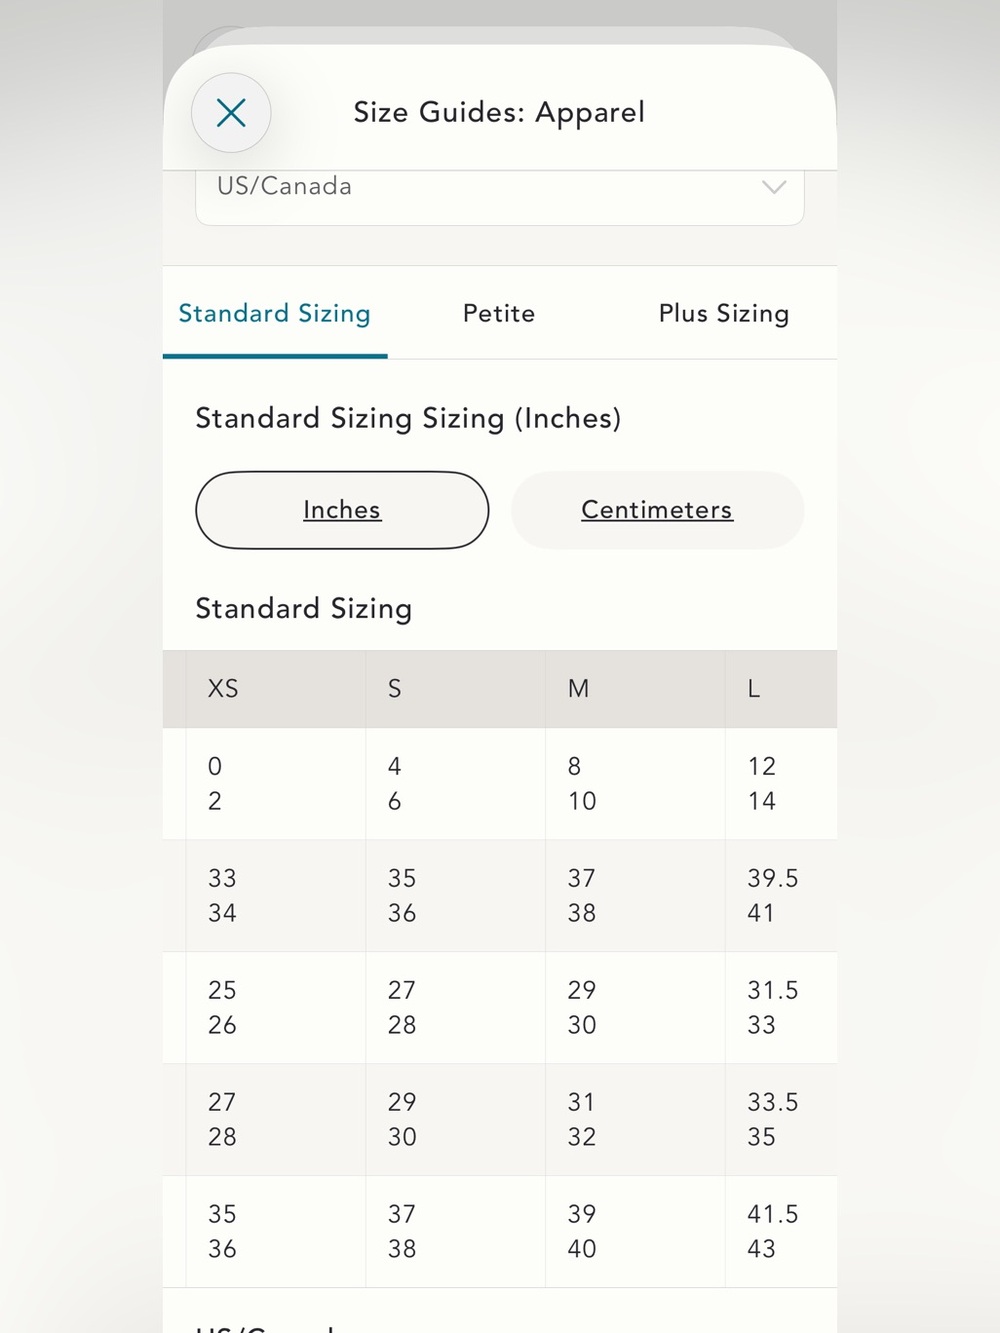Click the XS size numbers 0 2 cell
The image size is (1000, 1333).
point(276,784)
